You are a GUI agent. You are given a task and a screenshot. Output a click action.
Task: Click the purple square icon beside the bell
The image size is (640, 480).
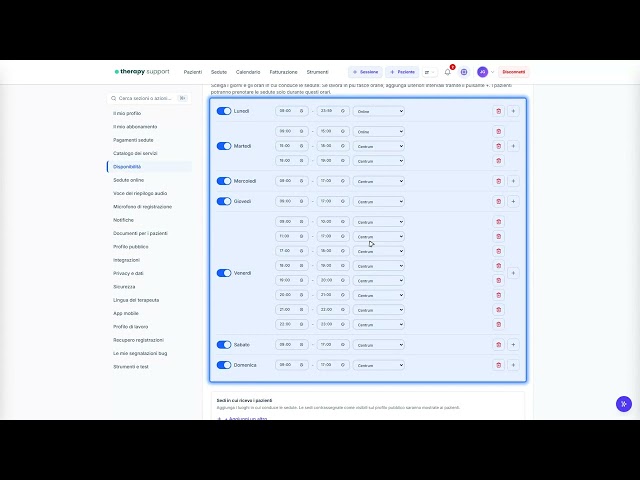pyautogui.click(x=464, y=72)
